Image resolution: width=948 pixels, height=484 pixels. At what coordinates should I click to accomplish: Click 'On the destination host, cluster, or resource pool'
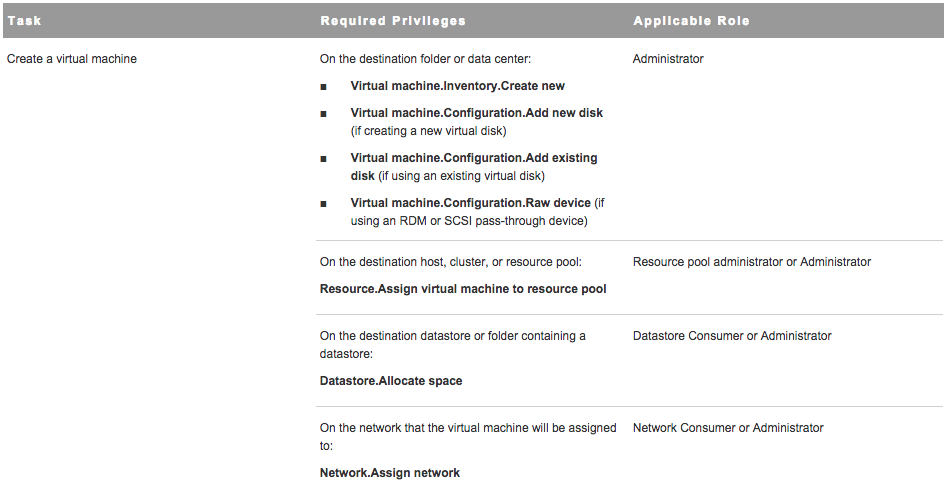click(451, 262)
